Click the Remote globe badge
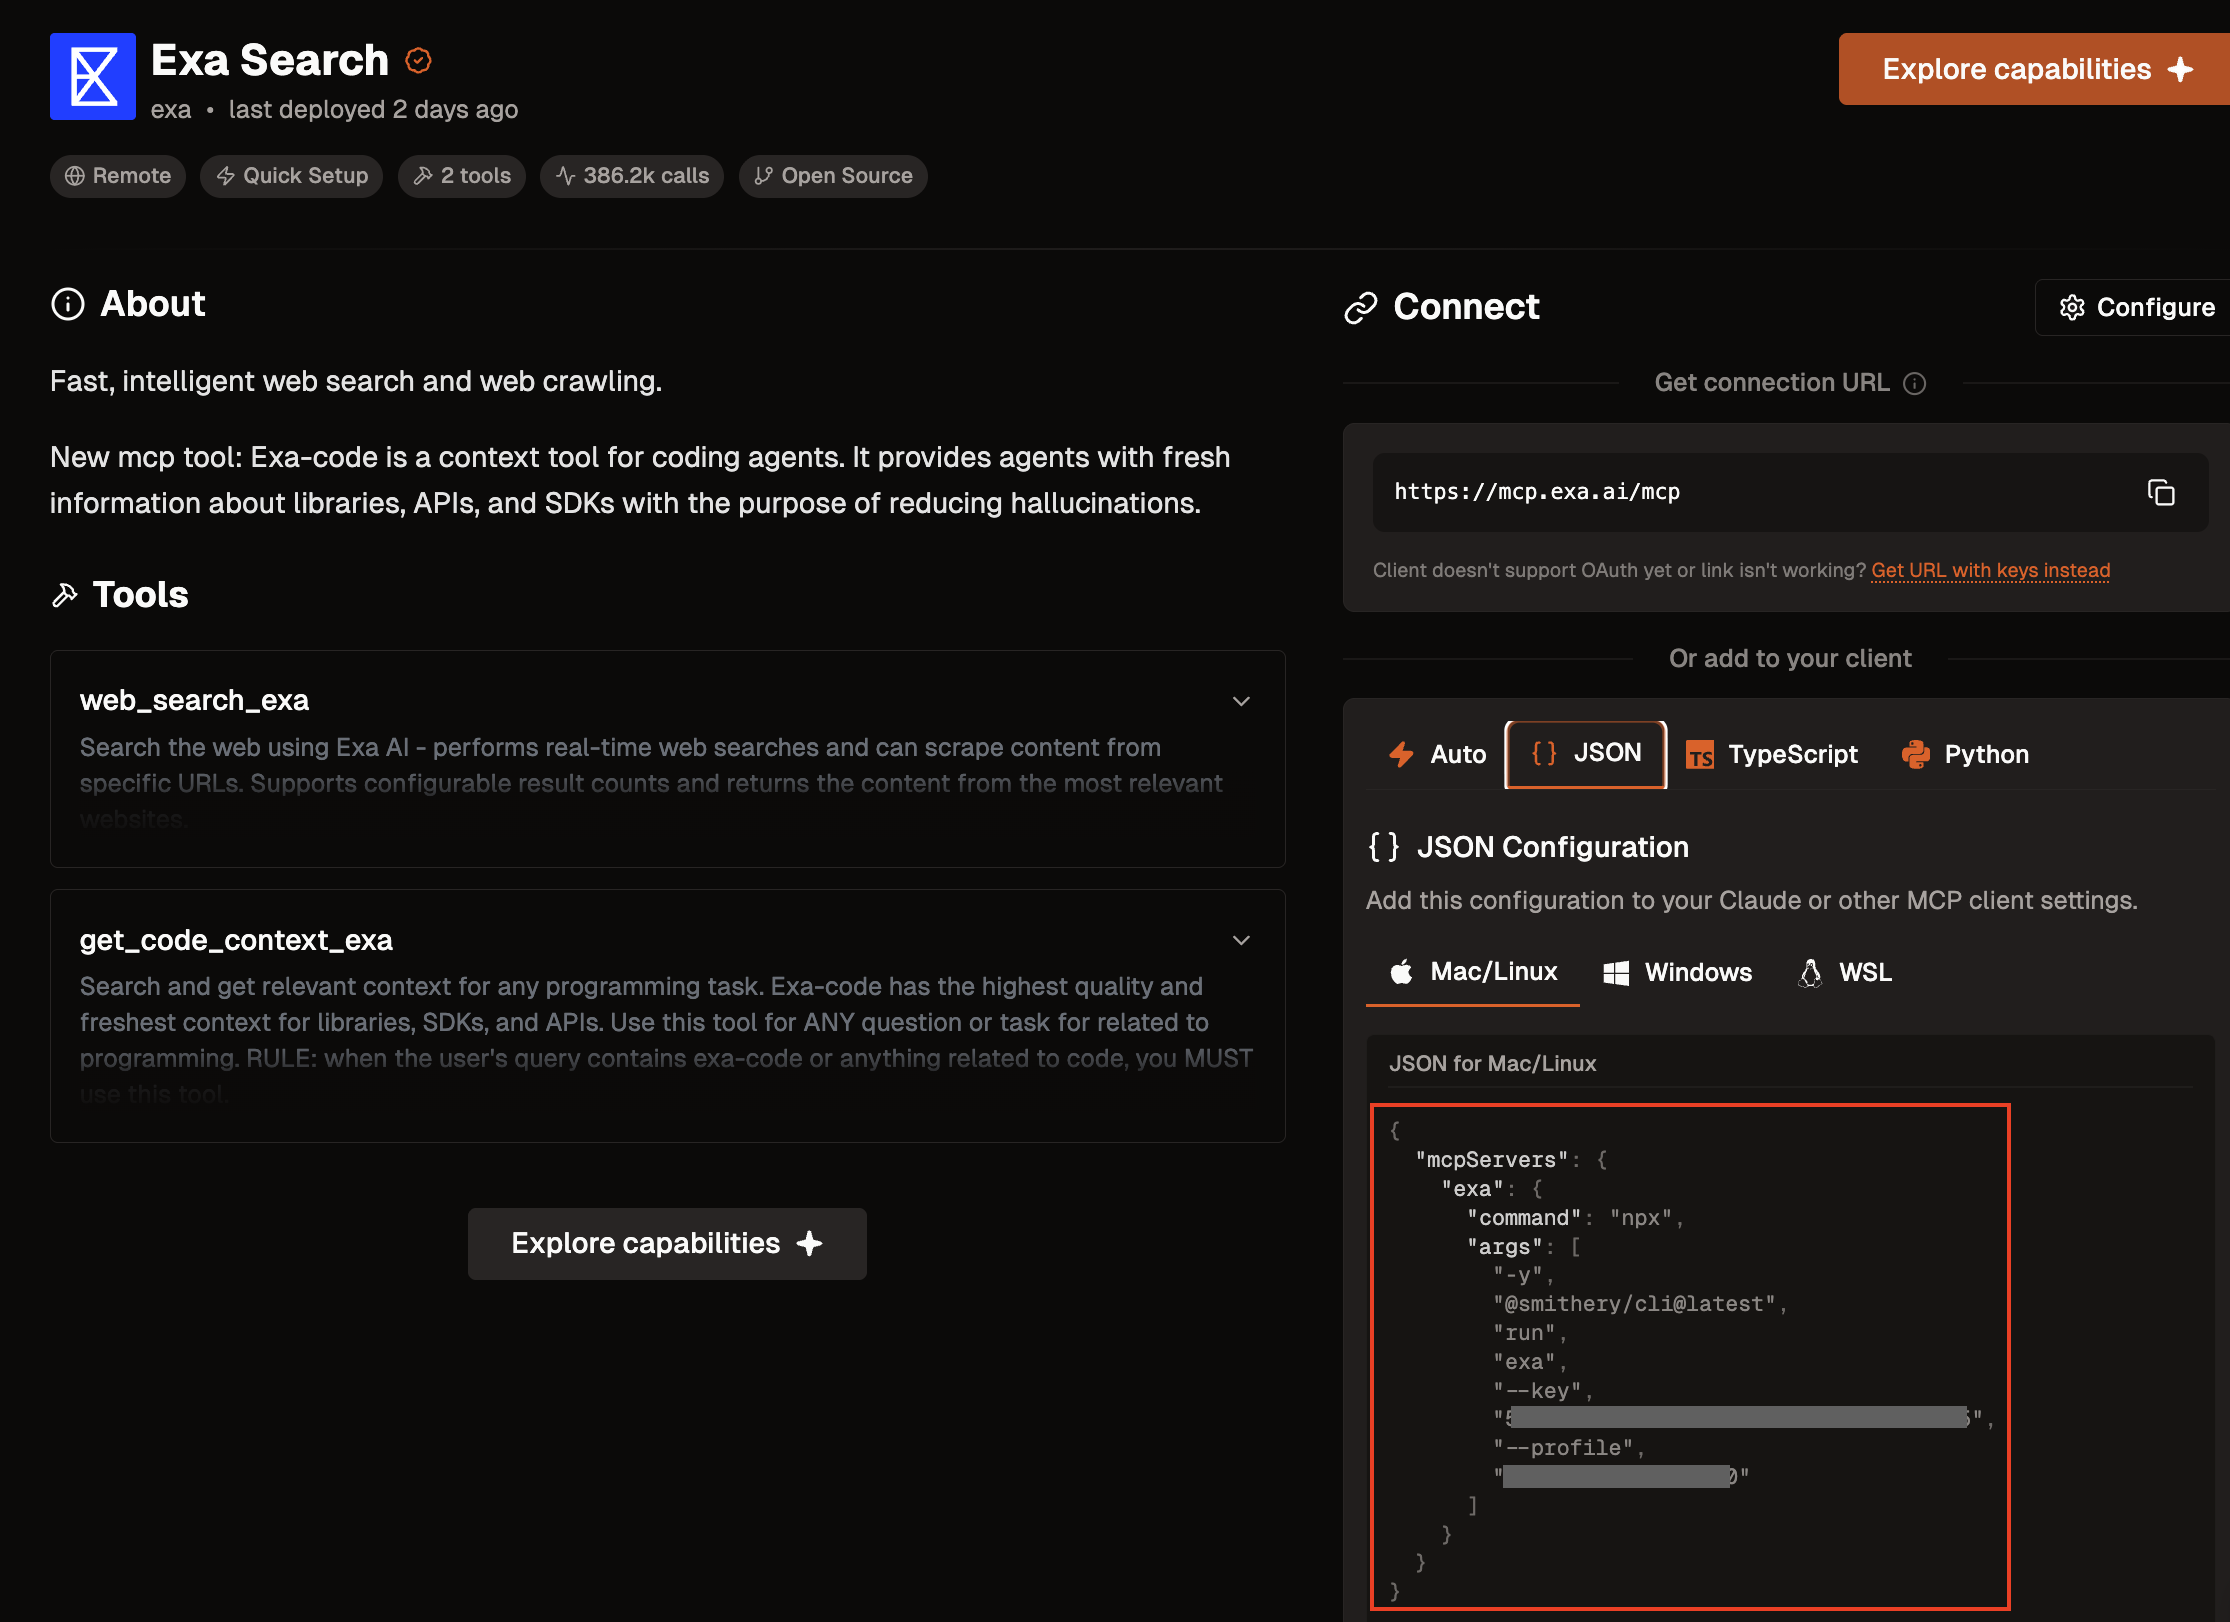Screen dimensions: 2230x1622 click(x=118, y=176)
